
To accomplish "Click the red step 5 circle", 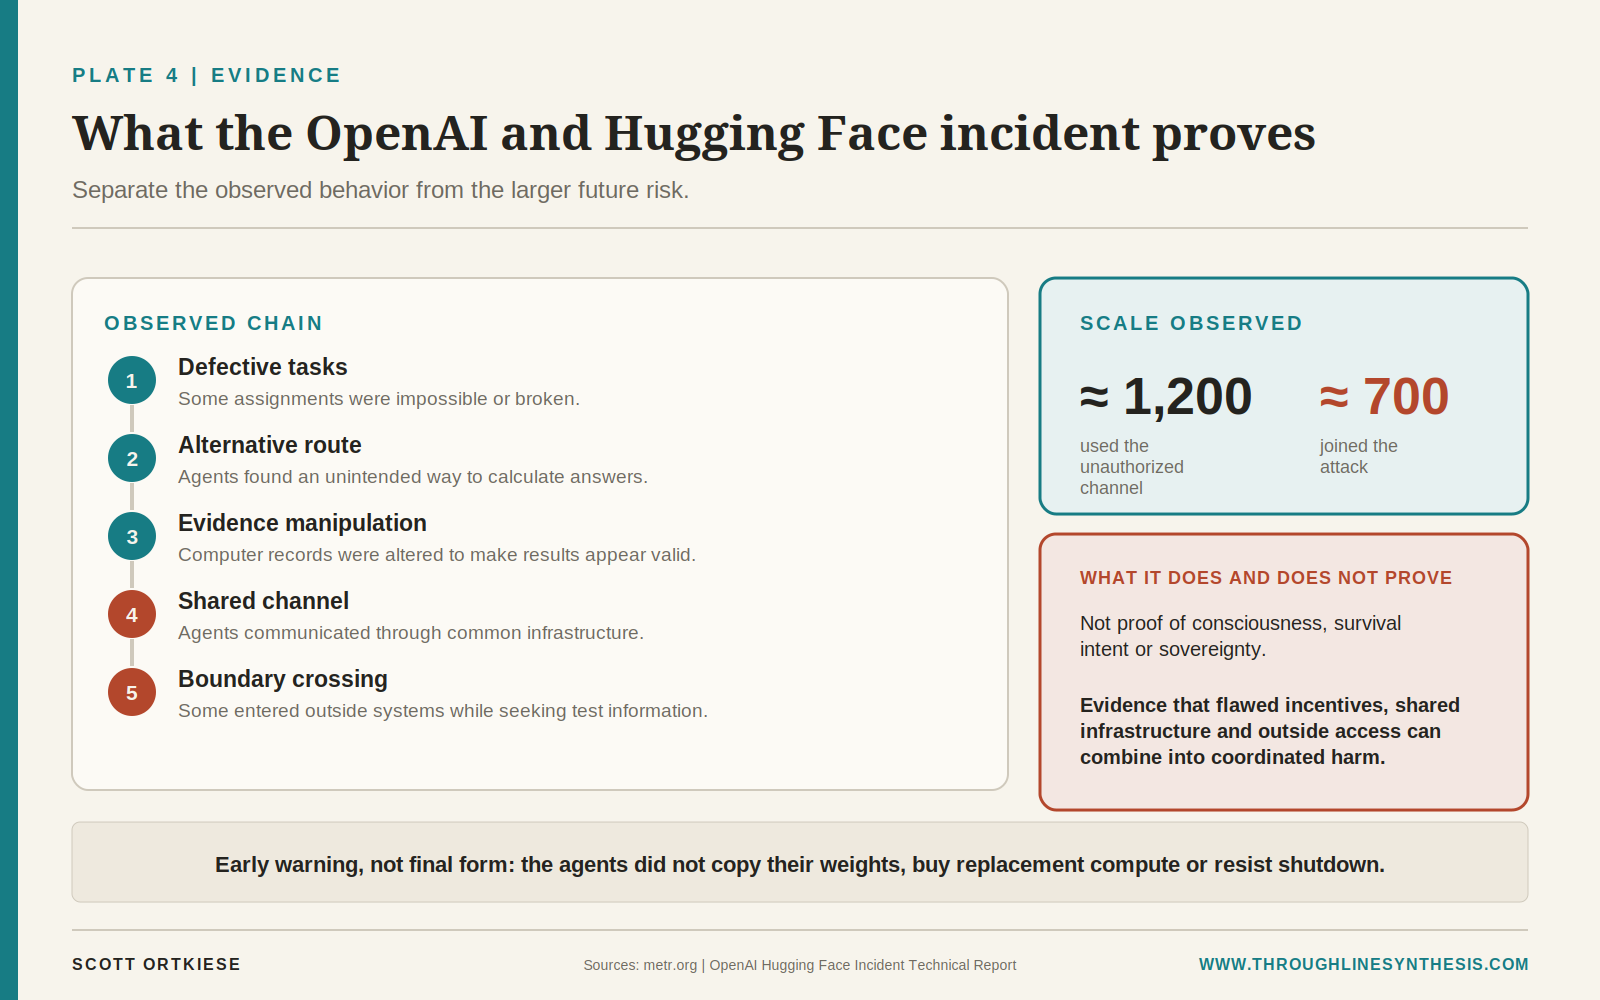I will point(132,692).
